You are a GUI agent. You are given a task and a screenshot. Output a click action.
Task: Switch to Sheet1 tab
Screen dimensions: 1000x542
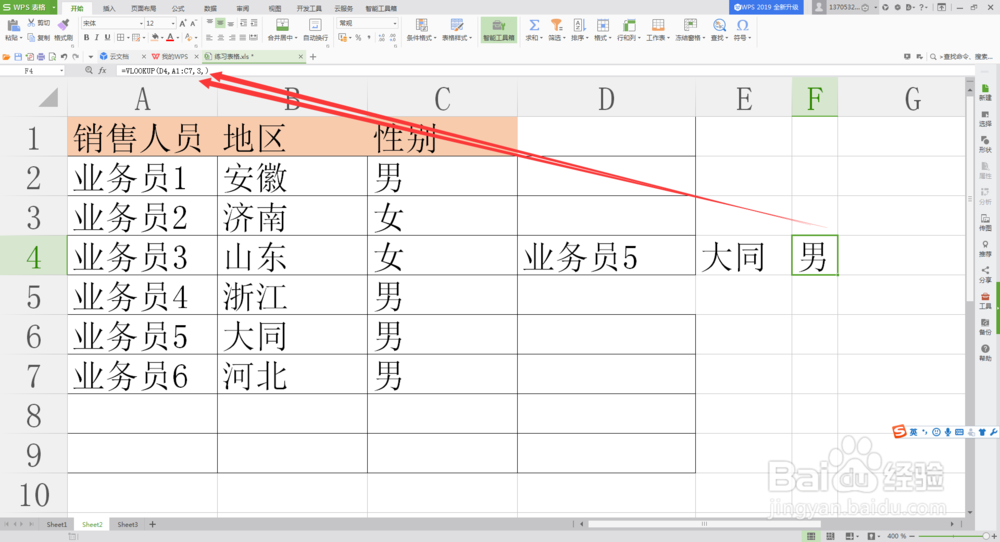click(x=57, y=524)
